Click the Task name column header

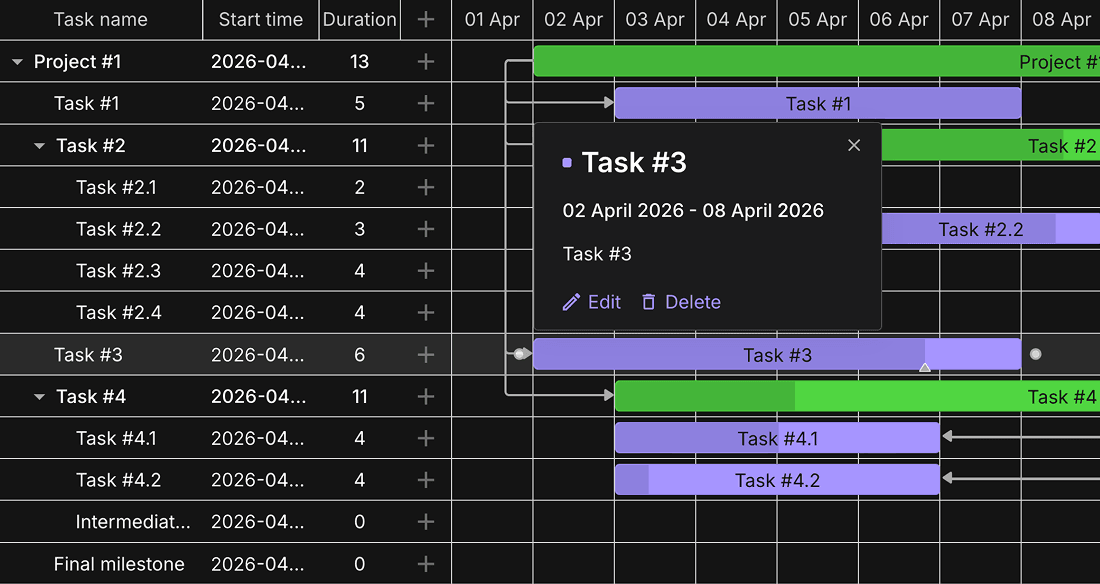coord(101,20)
